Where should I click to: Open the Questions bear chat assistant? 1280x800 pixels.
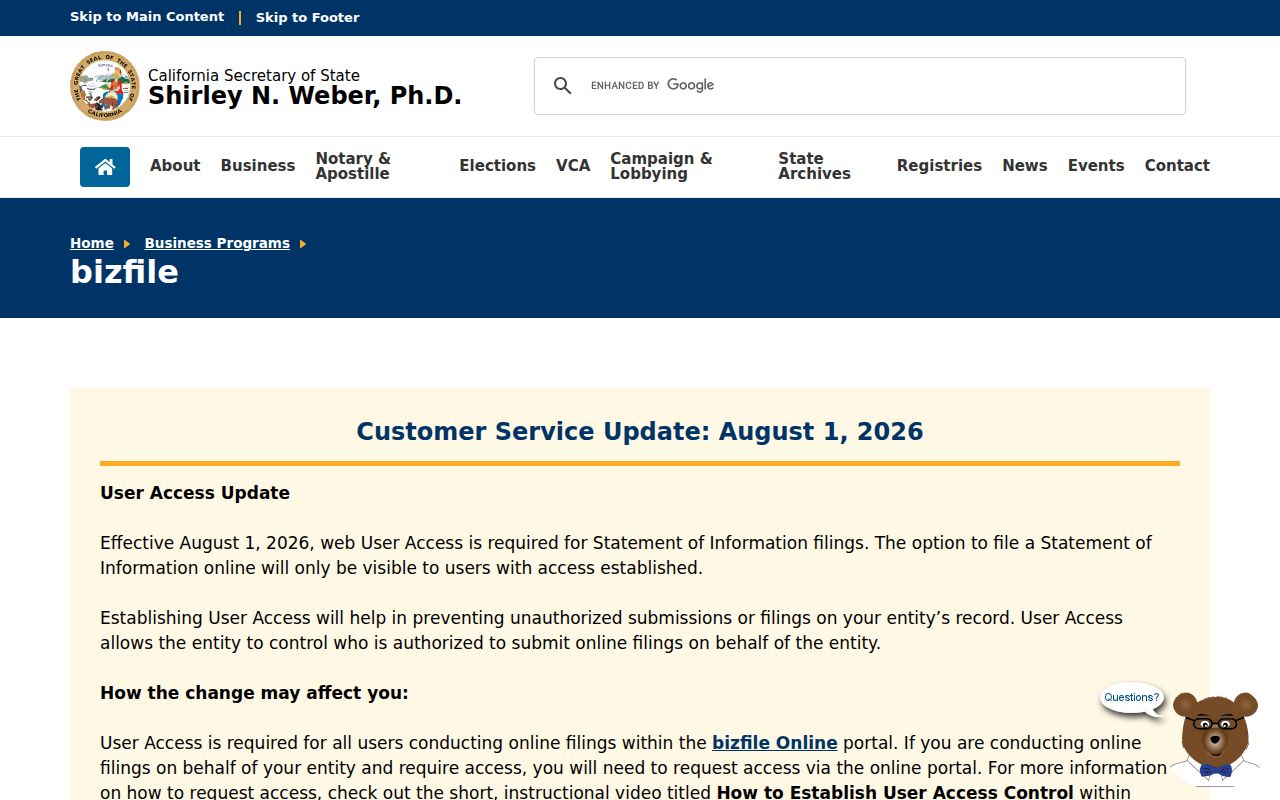tap(1215, 738)
